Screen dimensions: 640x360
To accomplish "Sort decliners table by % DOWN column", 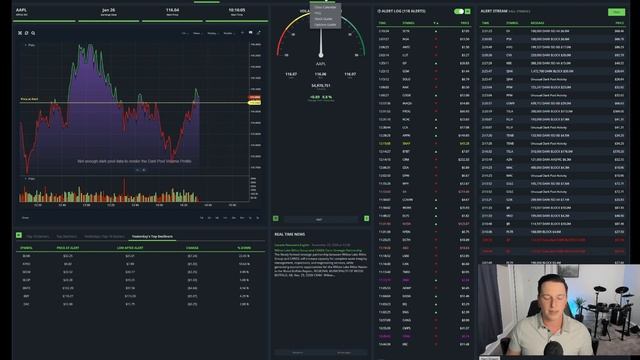I will (x=244, y=248).
